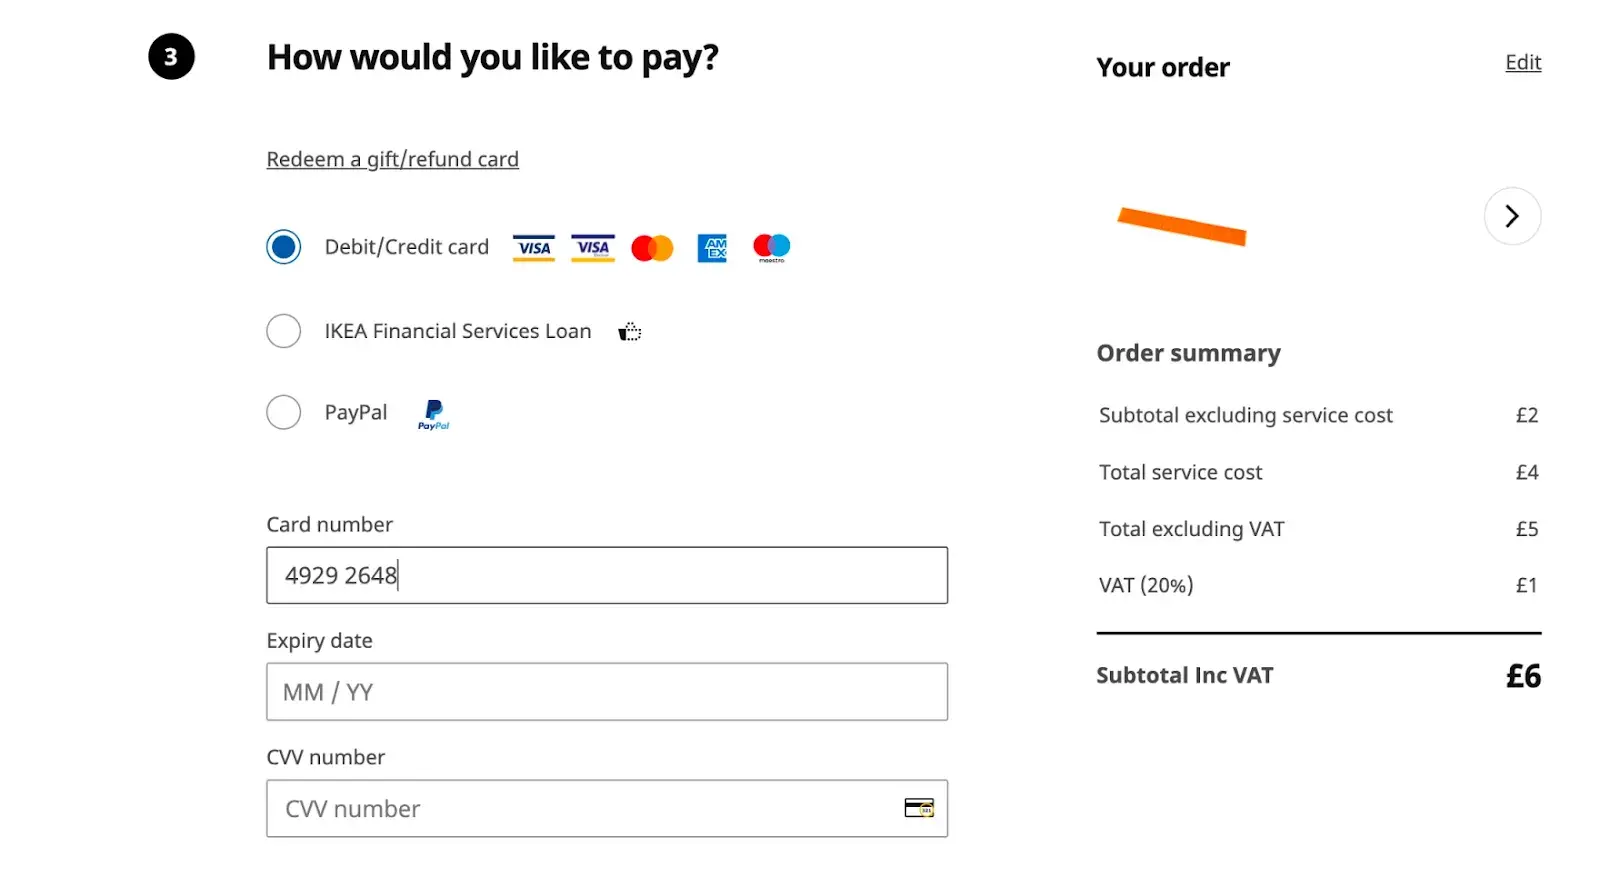Choose the PayPal payment radio button
Image resolution: width=1600 pixels, height=887 pixels.
pos(284,412)
